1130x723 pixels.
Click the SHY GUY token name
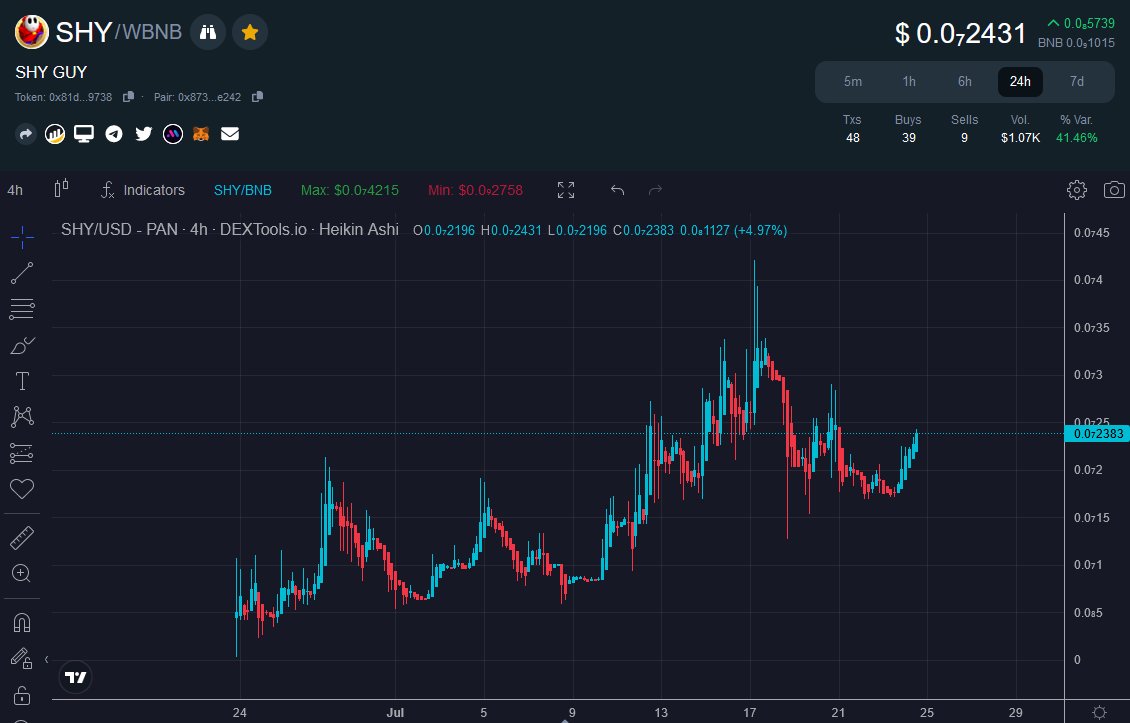[x=51, y=72]
